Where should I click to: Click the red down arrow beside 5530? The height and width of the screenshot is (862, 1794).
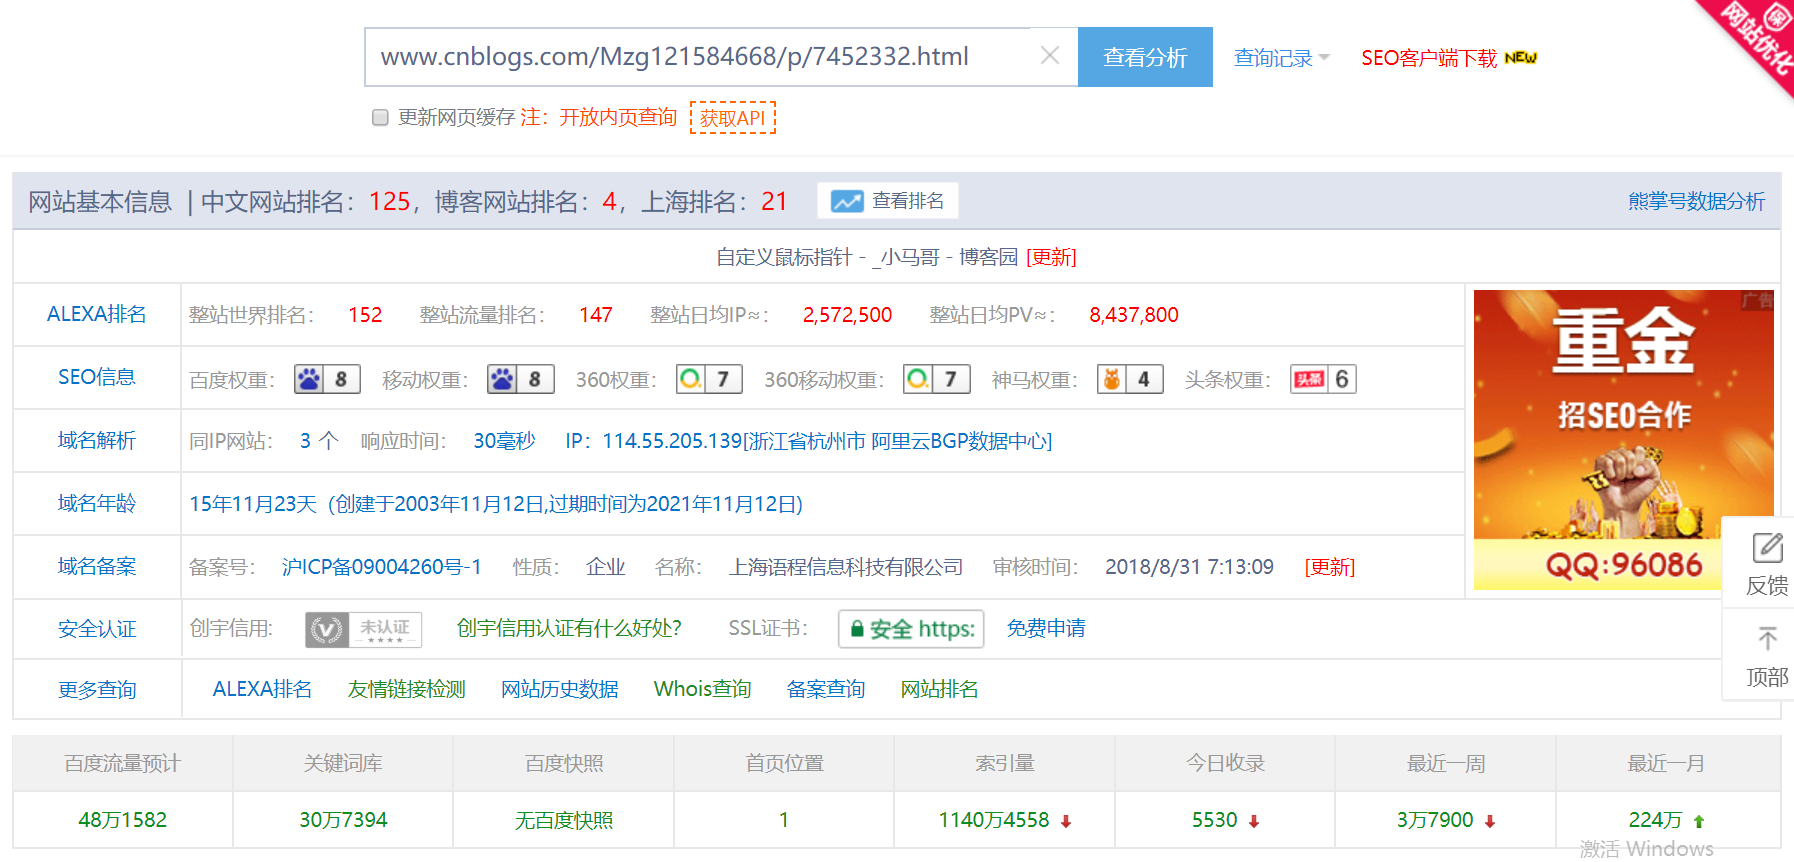click(x=1253, y=821)
